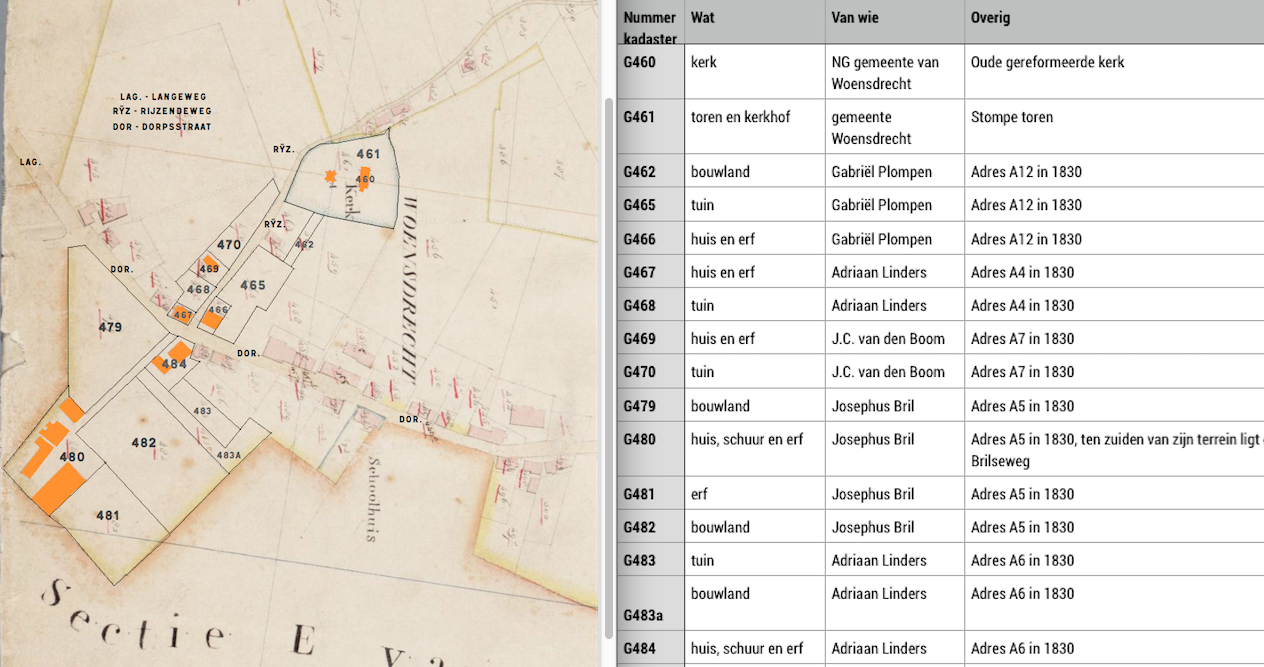Select the orange house on parcel 469

pyautogui.click(x=209, y=264)
